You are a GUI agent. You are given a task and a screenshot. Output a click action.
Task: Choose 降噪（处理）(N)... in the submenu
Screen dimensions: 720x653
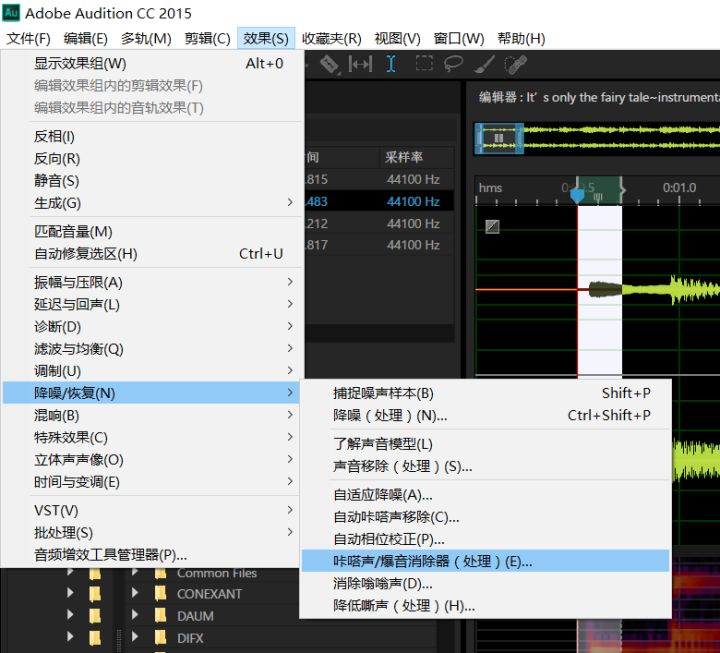pyautogui.click(x=485, y=415)
